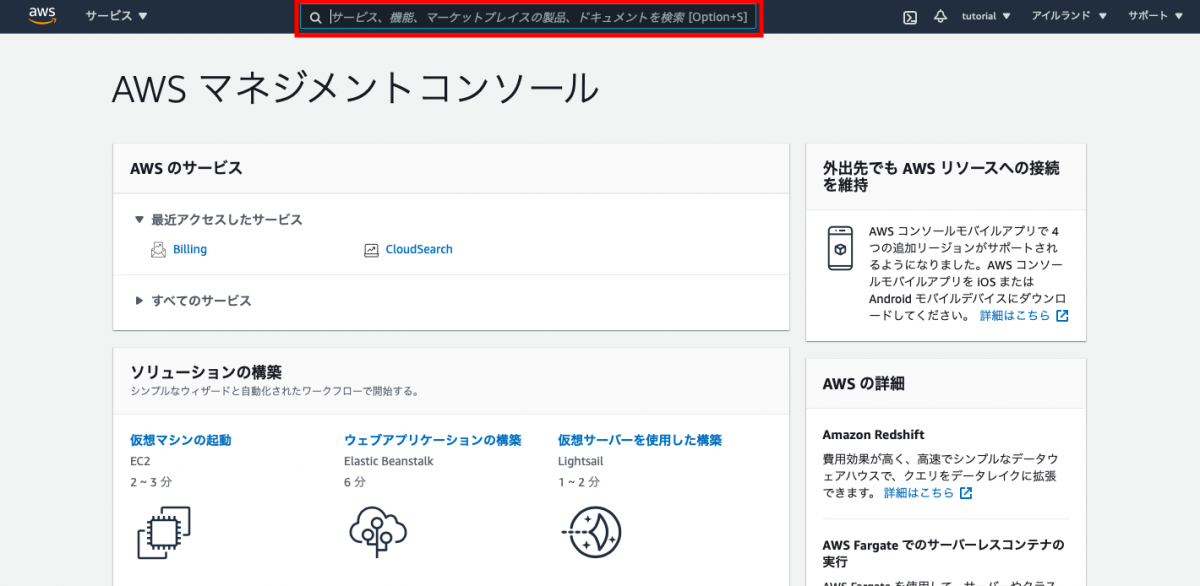Click the Lightsail sail icon
Viewport: 1200px width, 586px height.
pos(592,531)
